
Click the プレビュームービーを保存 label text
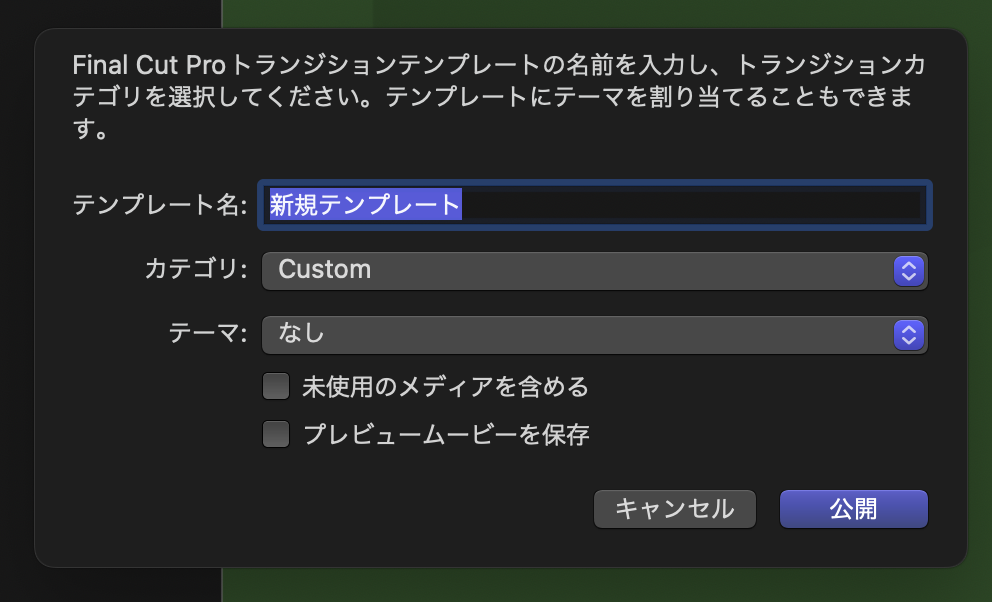tap(445, 435)
